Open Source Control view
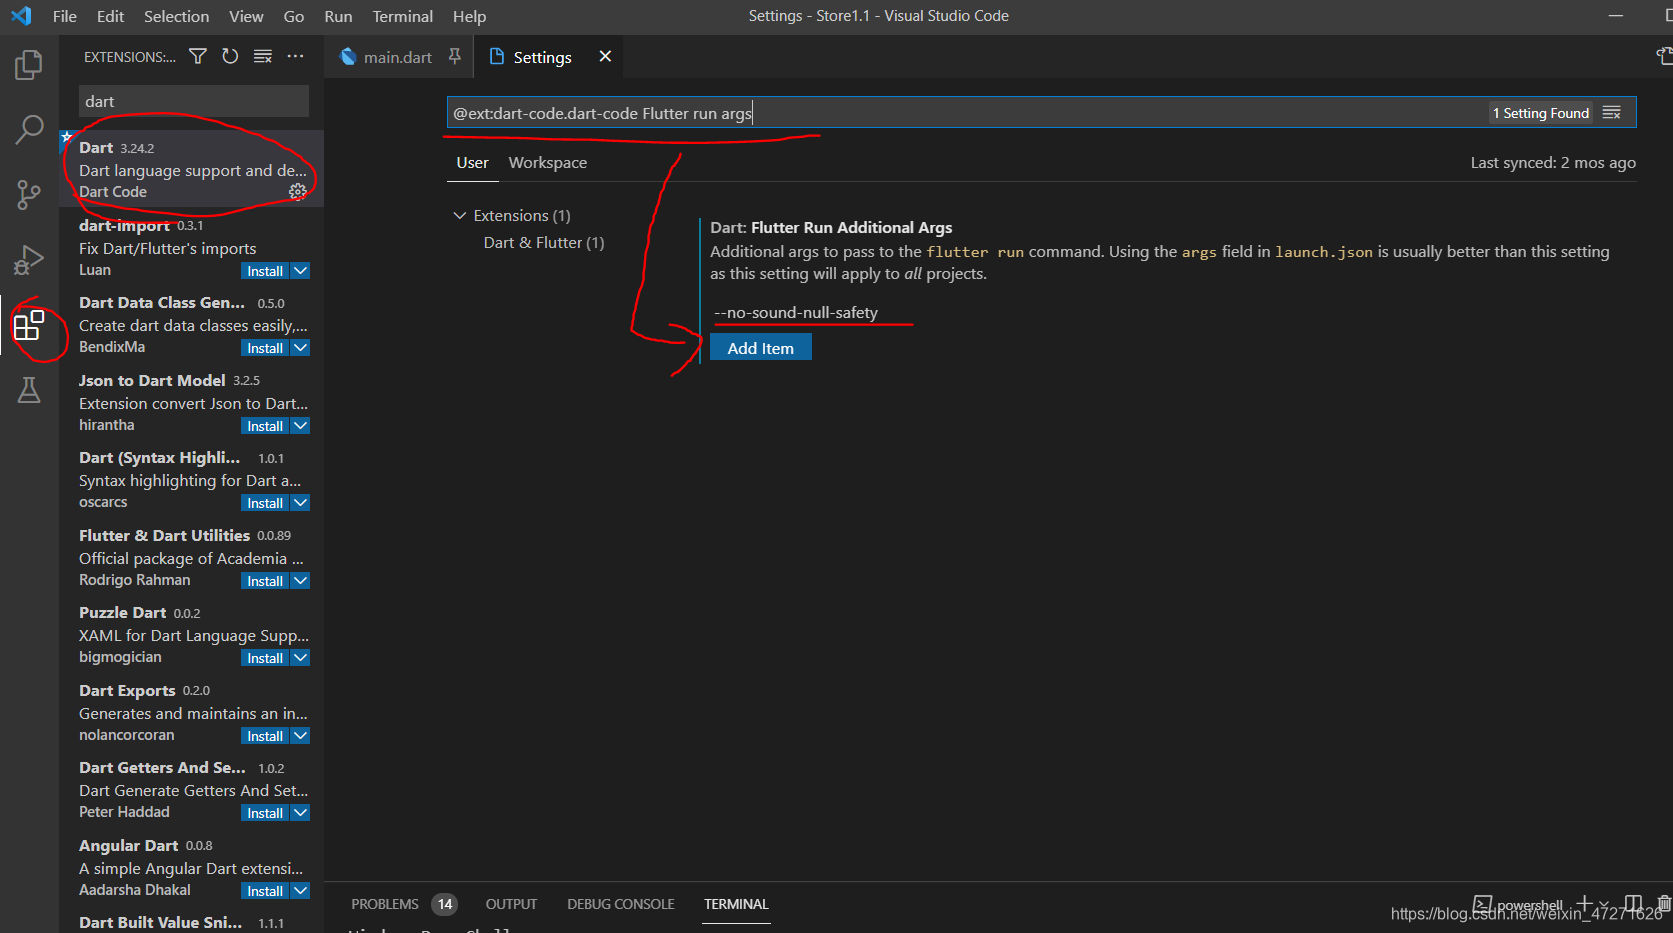 pyautogui.click(x=29, y=194)
